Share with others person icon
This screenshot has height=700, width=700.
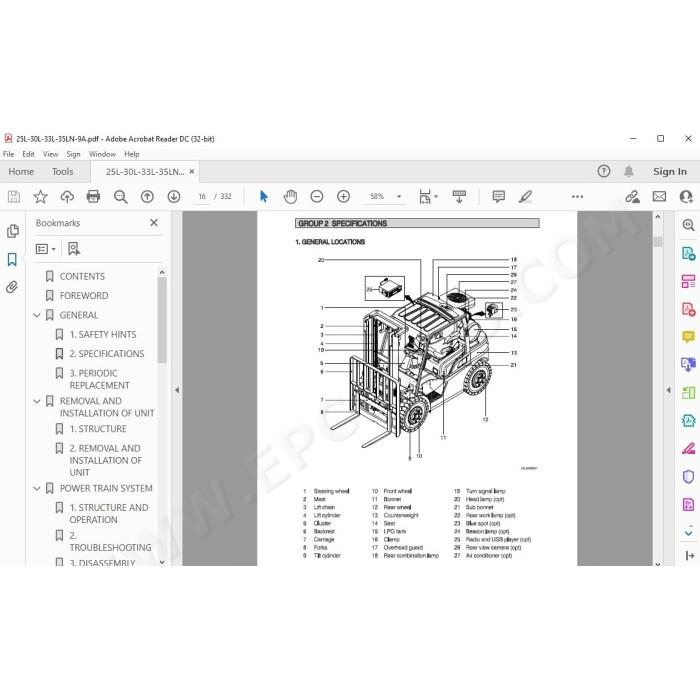(686, 196)
